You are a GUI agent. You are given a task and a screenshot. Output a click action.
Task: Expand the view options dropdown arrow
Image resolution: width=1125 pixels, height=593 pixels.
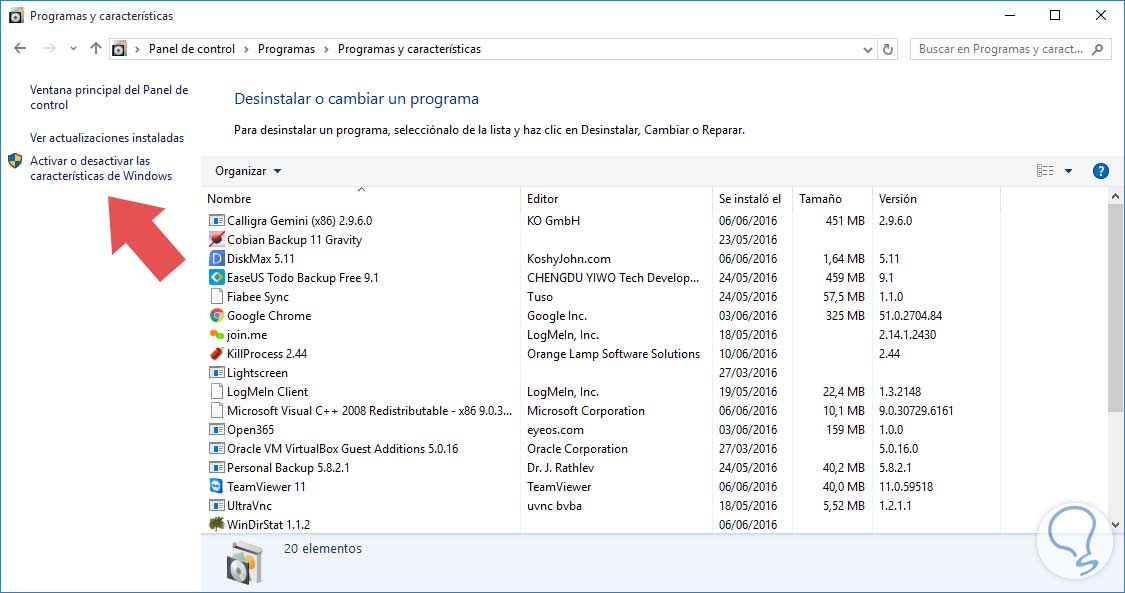click(1068, 171)
